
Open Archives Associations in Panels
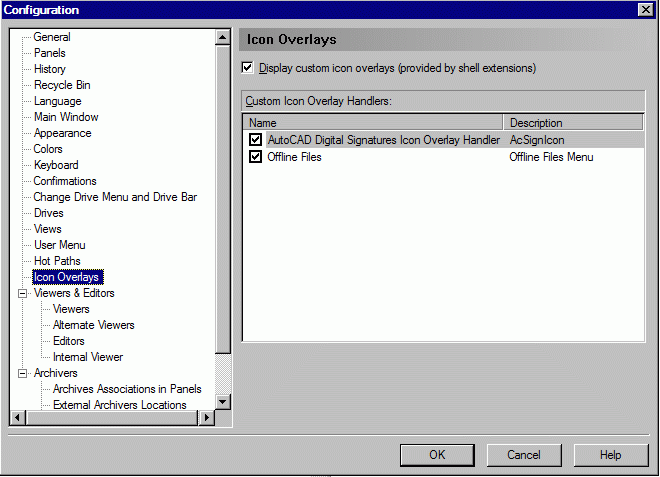(127, 389)
